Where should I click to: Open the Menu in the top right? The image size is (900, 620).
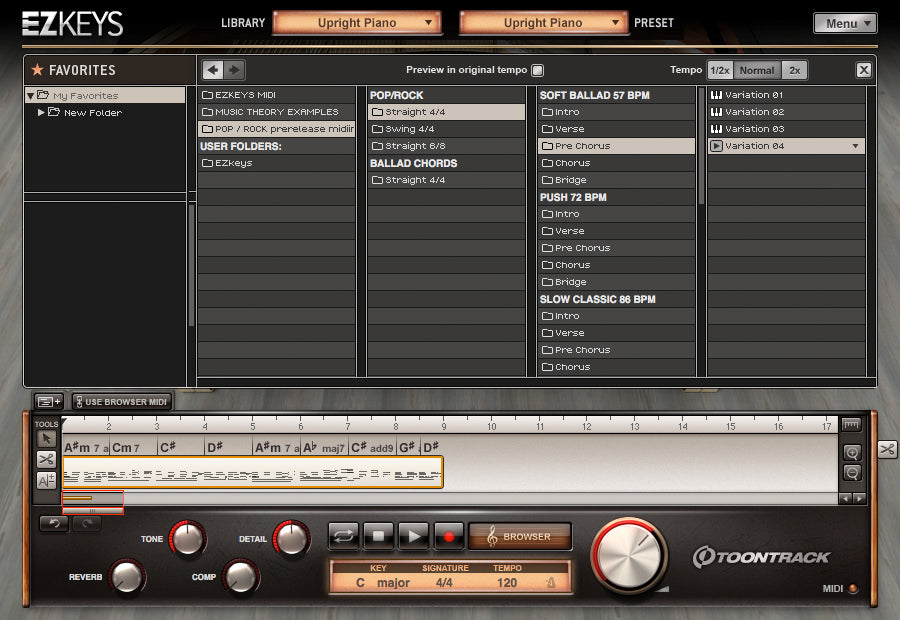tap(845, 22)
